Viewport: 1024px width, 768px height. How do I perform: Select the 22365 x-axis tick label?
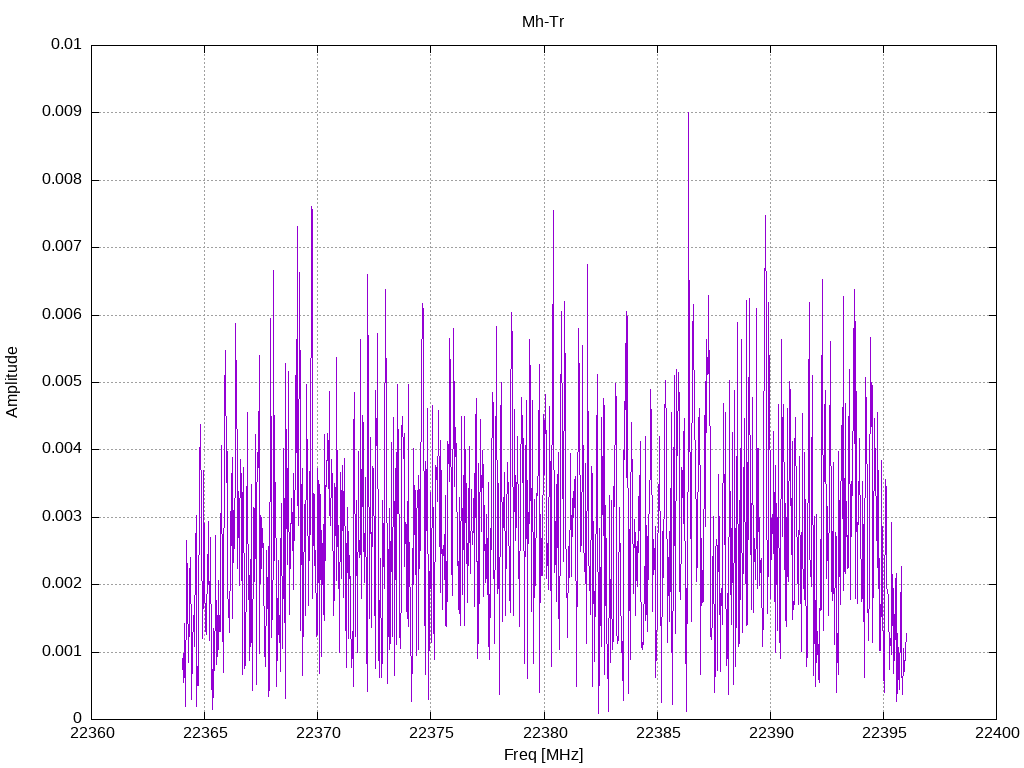point(205,733)
